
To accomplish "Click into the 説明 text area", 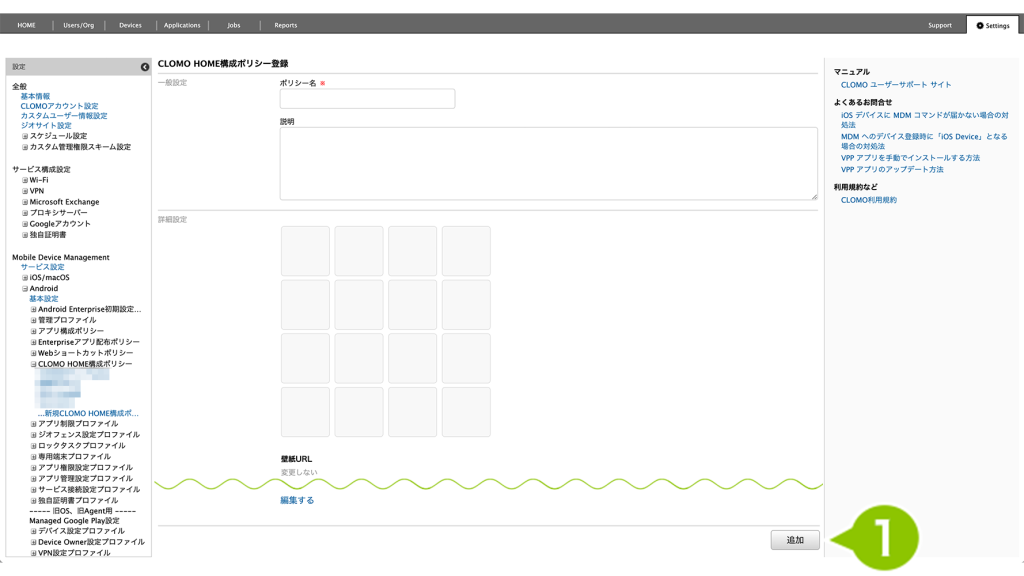I will [549, 163].
